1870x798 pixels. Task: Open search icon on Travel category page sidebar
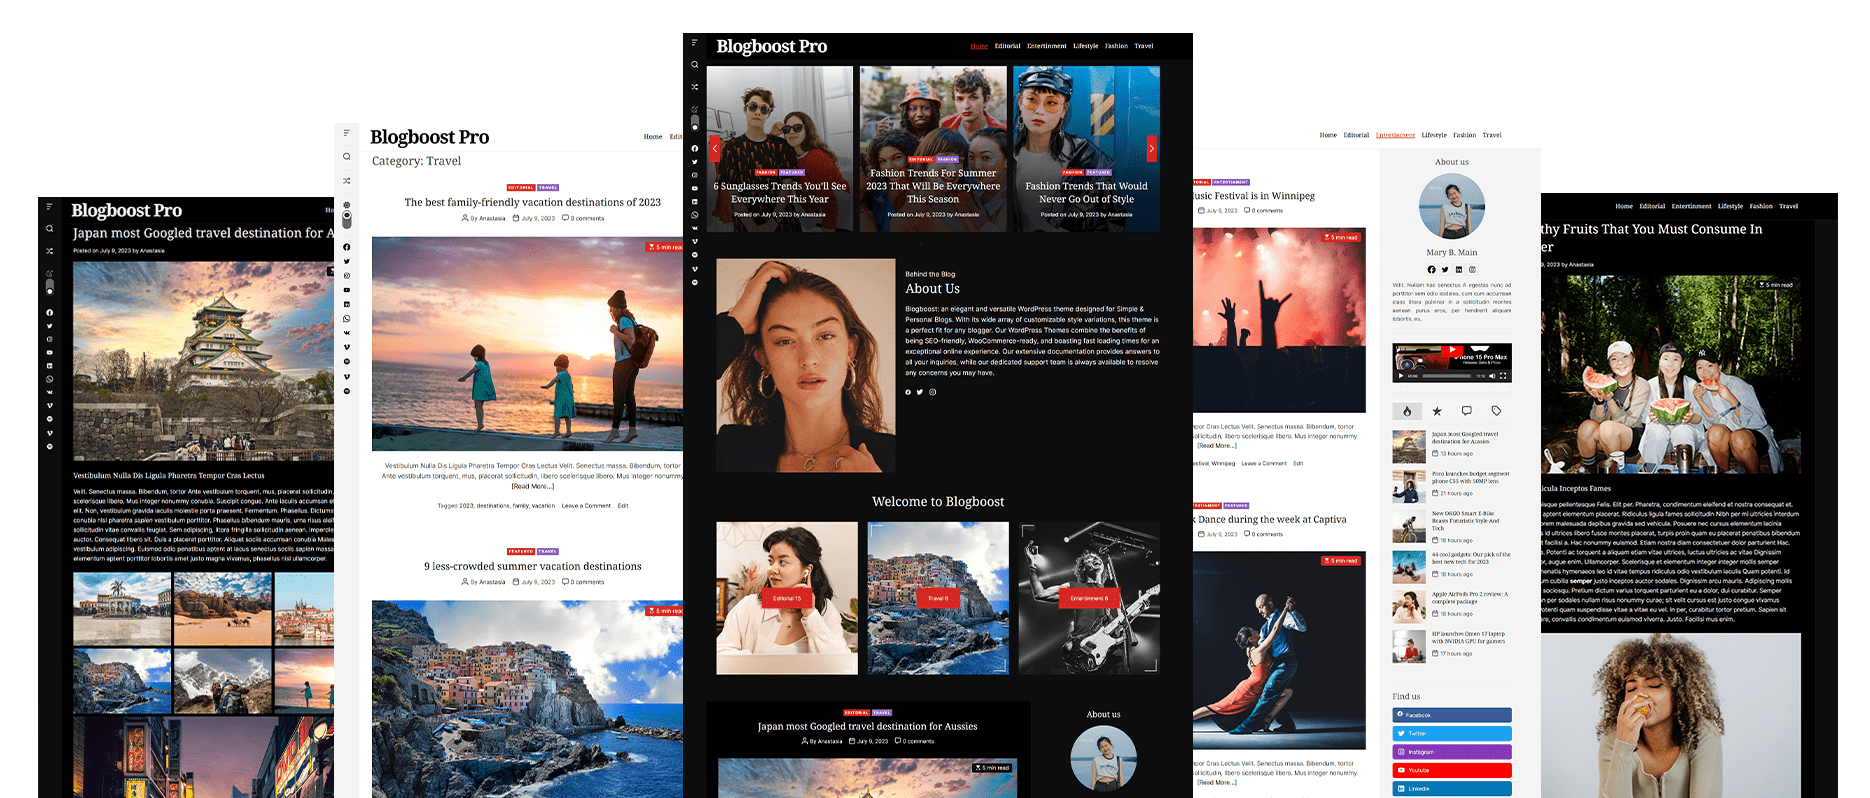point(346,156)
